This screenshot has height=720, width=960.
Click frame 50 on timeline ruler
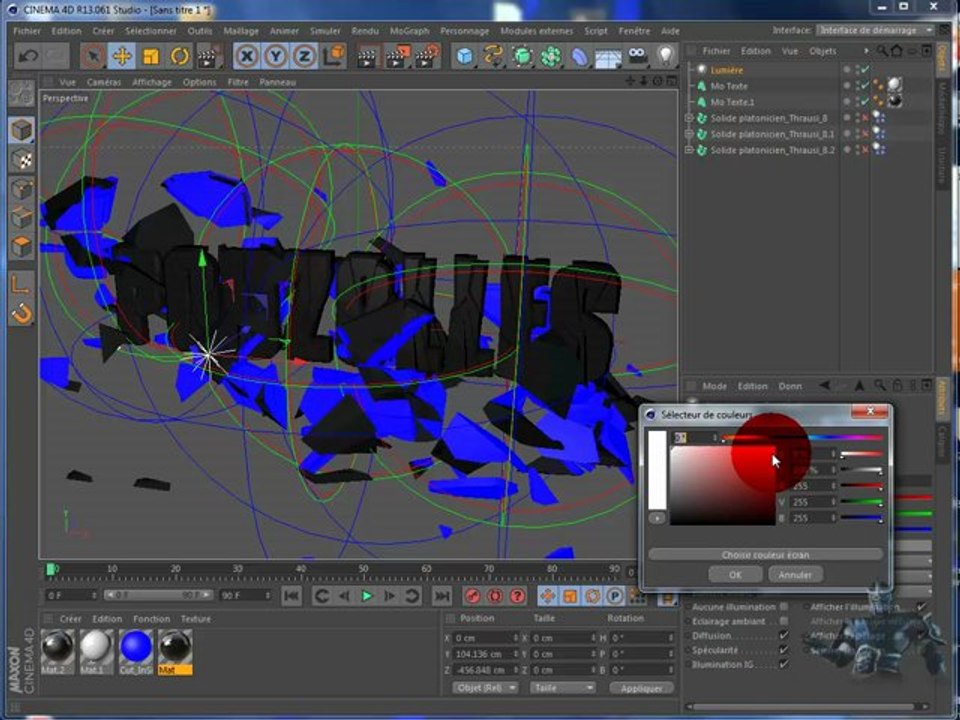[364, 569]
